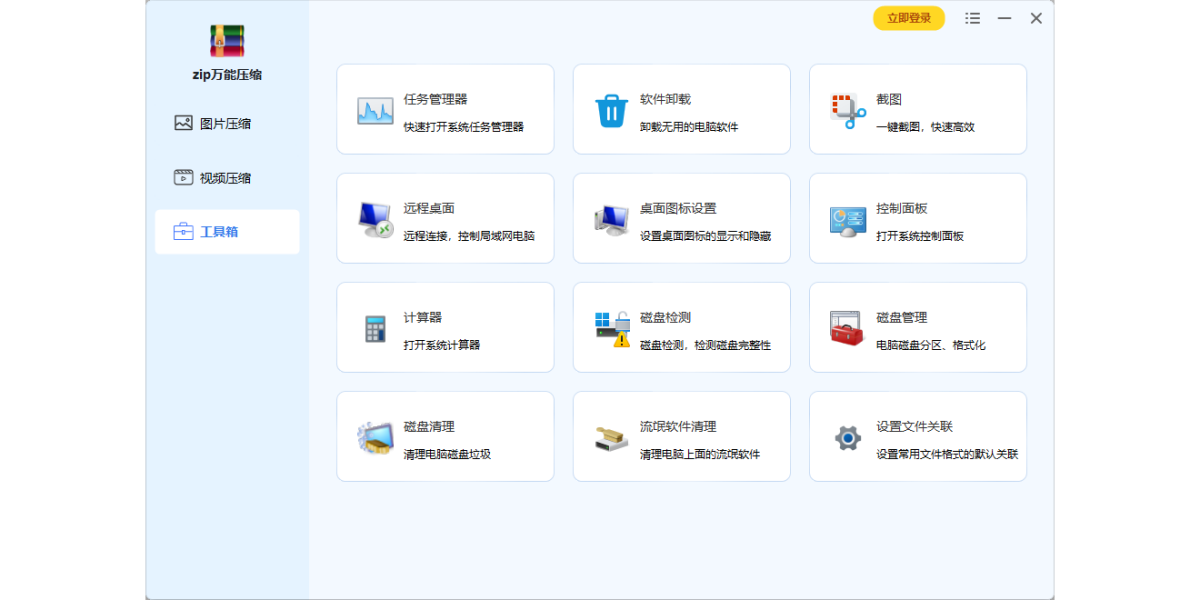Click the blue trash can uninstall icon
This screenshot has width=1200, height=600.
[611, 111]
